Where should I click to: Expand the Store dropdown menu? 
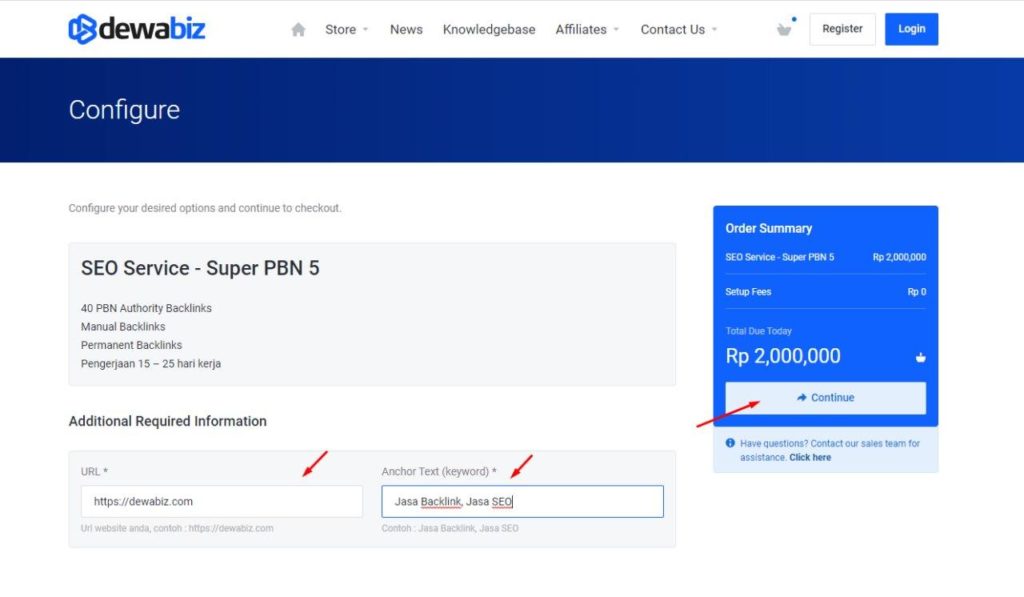coord(346,30)
